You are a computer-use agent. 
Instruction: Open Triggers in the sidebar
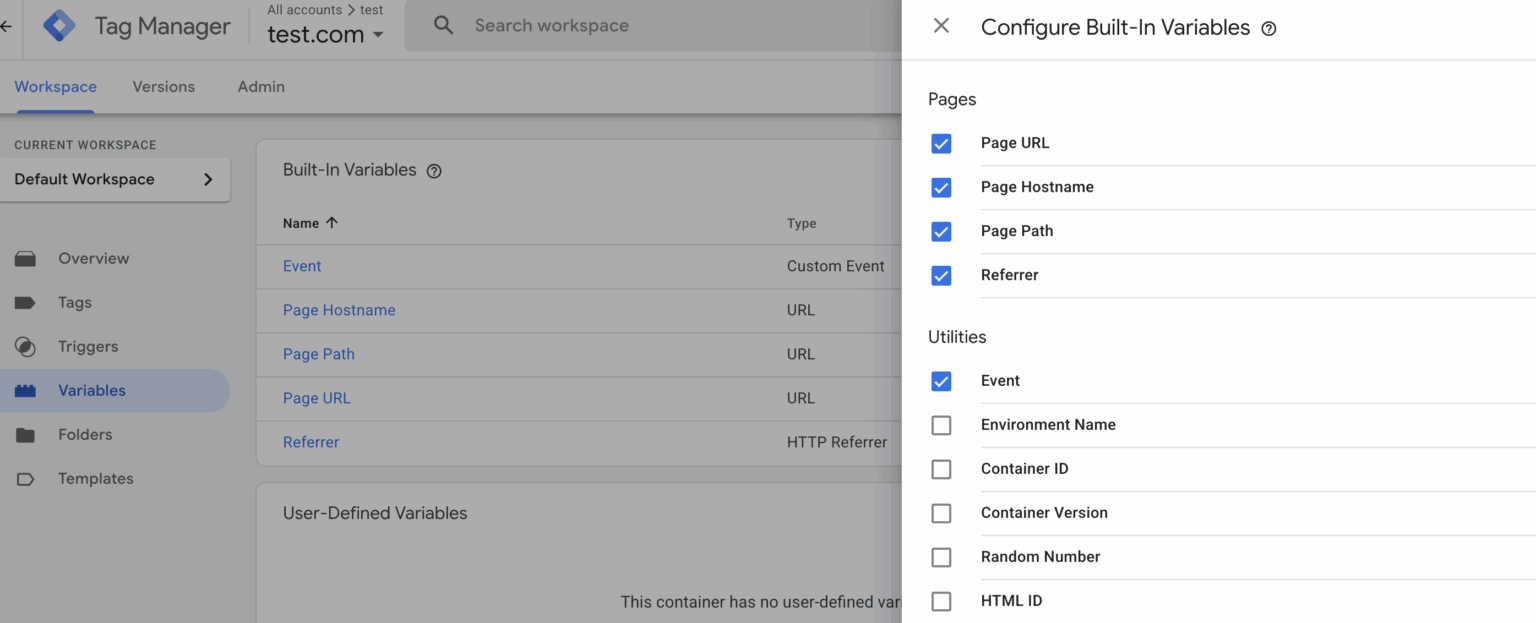[x=87, y=346]
